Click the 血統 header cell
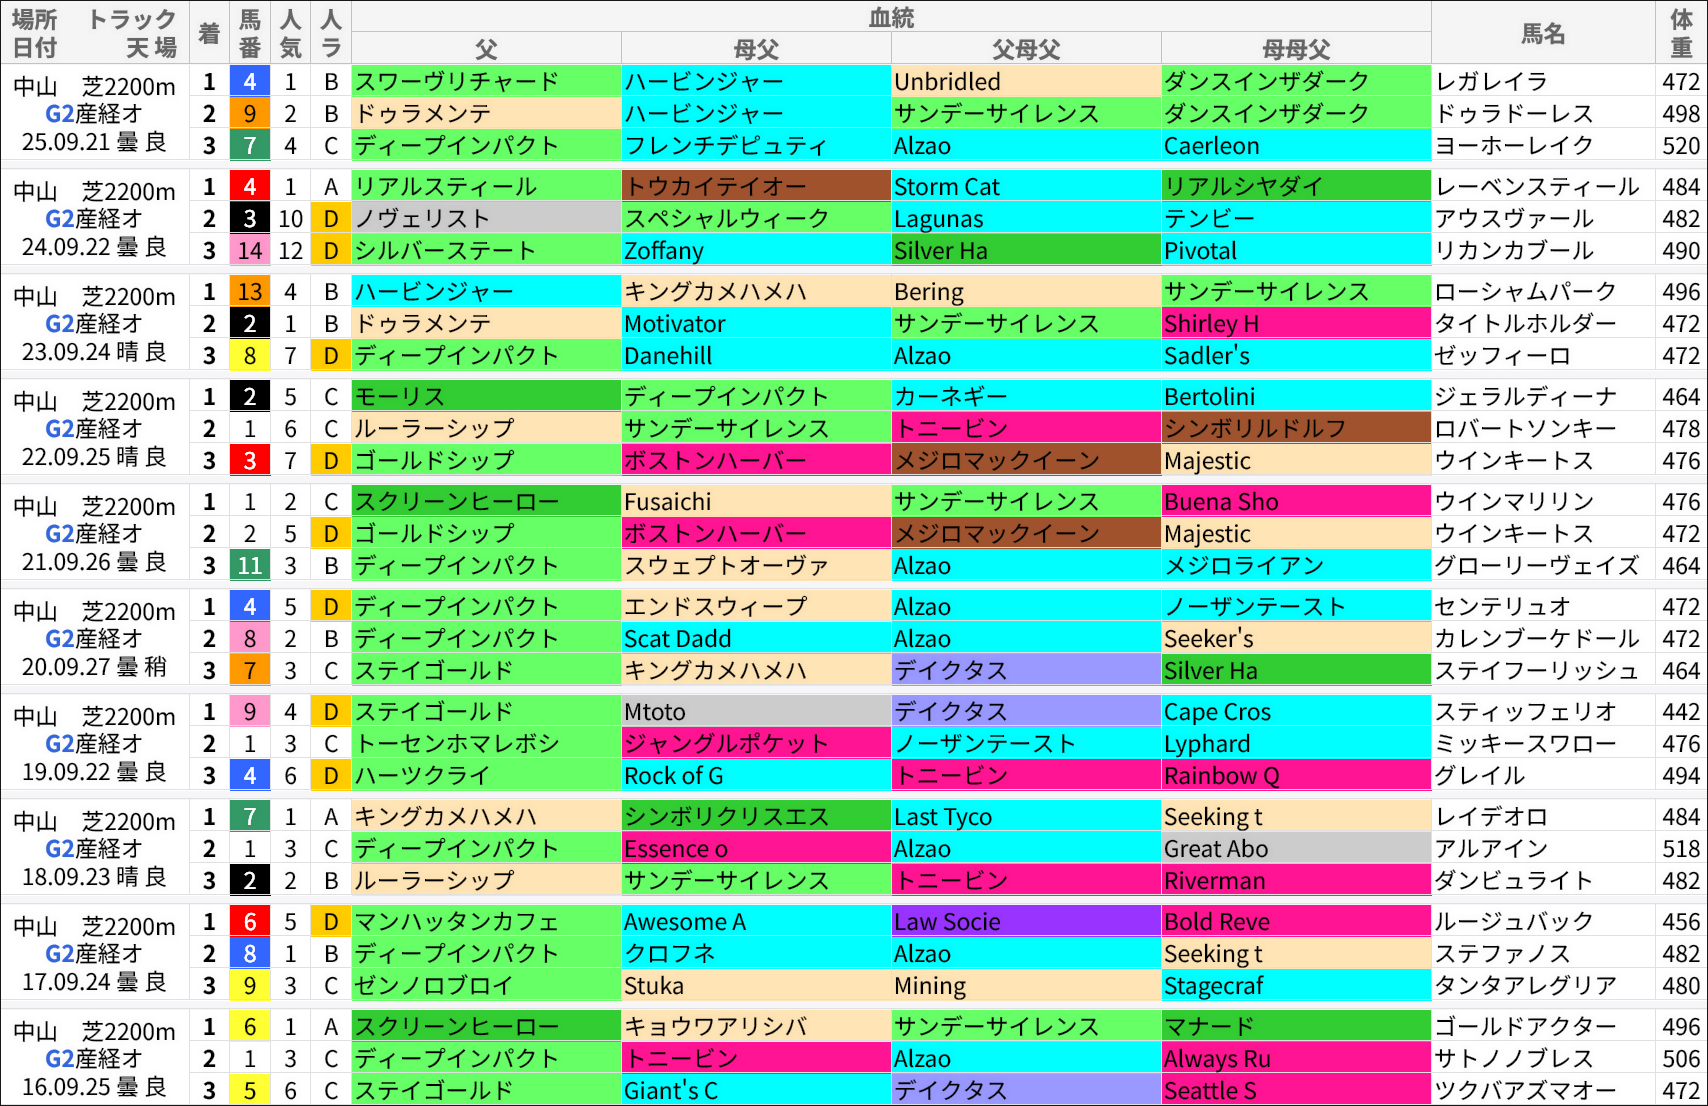 coord(891,17)
